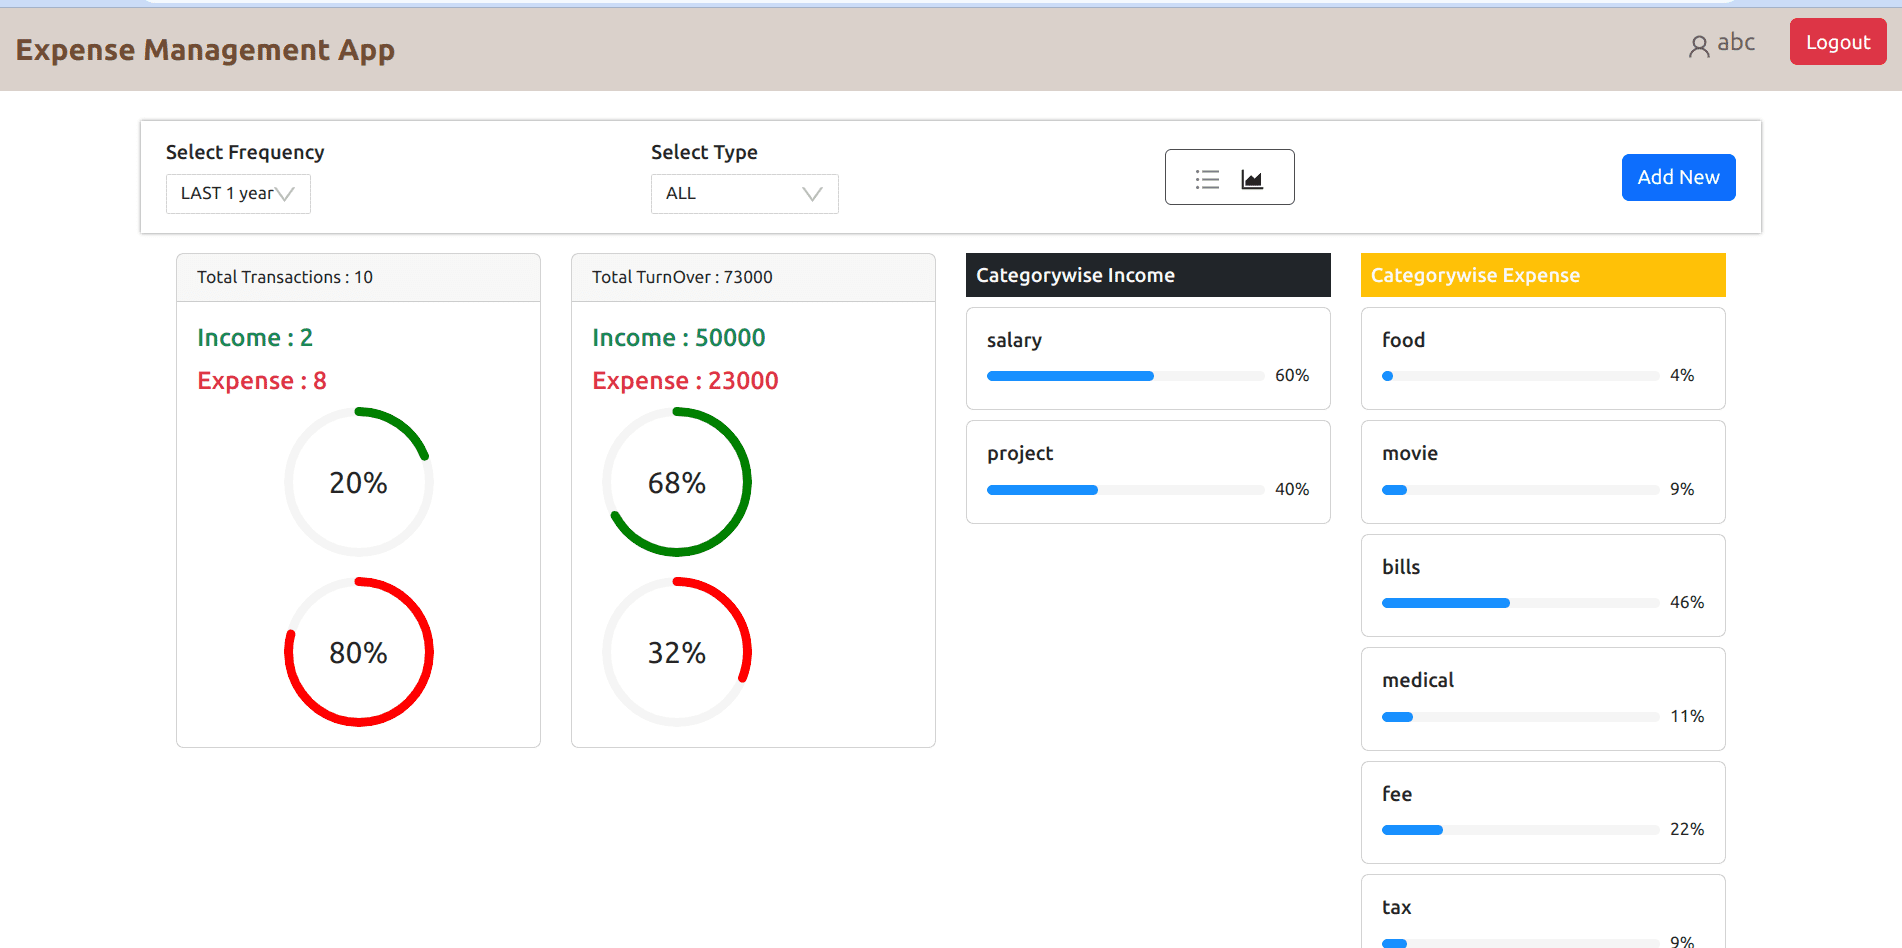Click the 68% income turnover circle
Screen dimensions: 1902x948
[677, 482]
